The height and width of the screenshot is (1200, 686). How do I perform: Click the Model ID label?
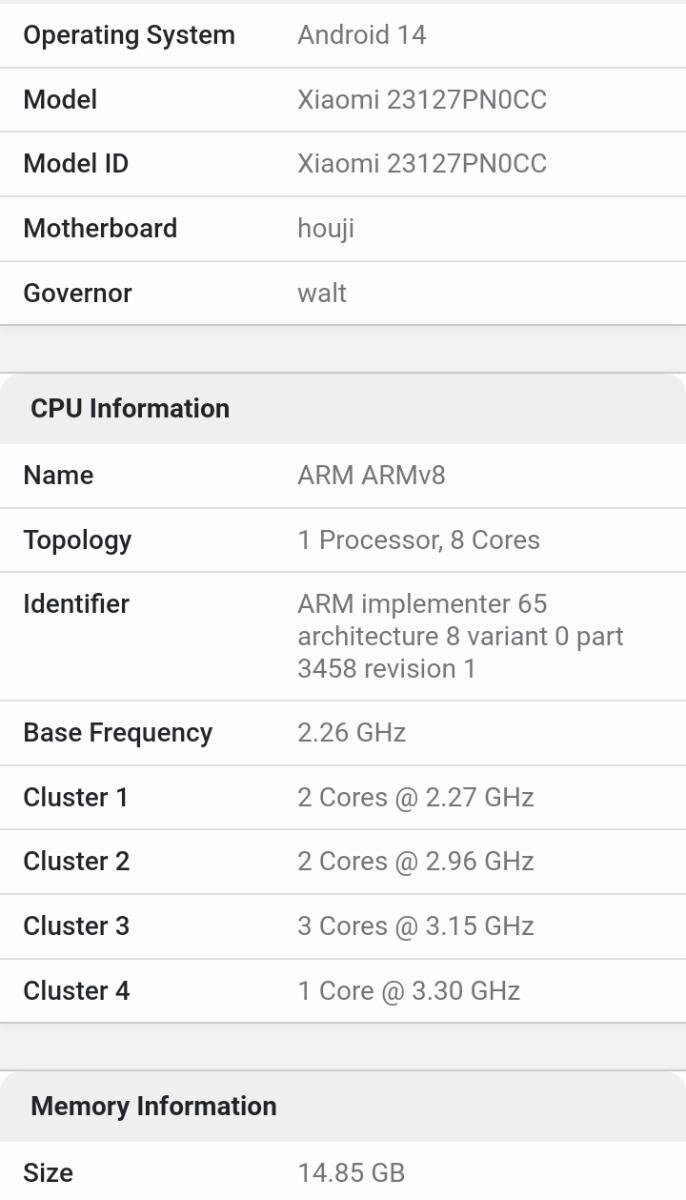pyautogui.click(x=76, y=164)
